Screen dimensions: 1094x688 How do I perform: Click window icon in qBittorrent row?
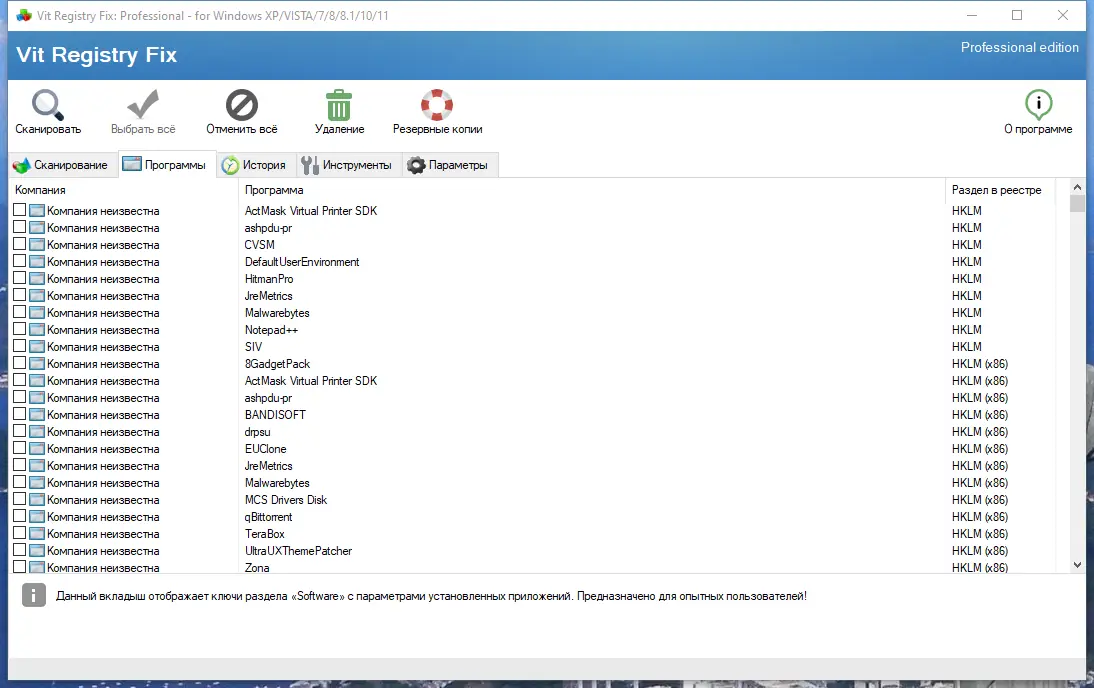(x=37, y=516)
